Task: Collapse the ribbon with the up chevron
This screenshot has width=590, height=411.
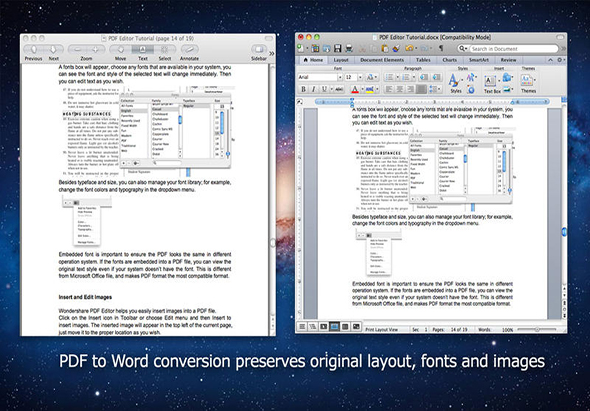Action: (550, 60)
